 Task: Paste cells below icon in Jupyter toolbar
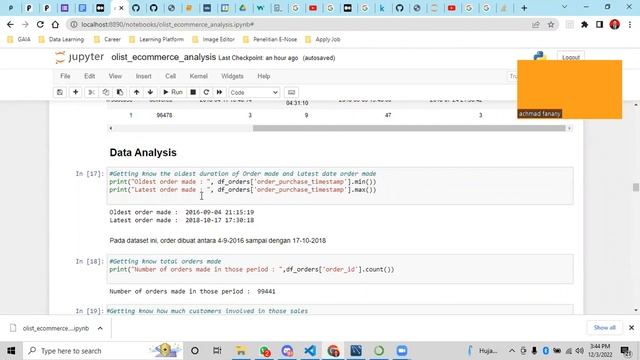coord(120,92)
